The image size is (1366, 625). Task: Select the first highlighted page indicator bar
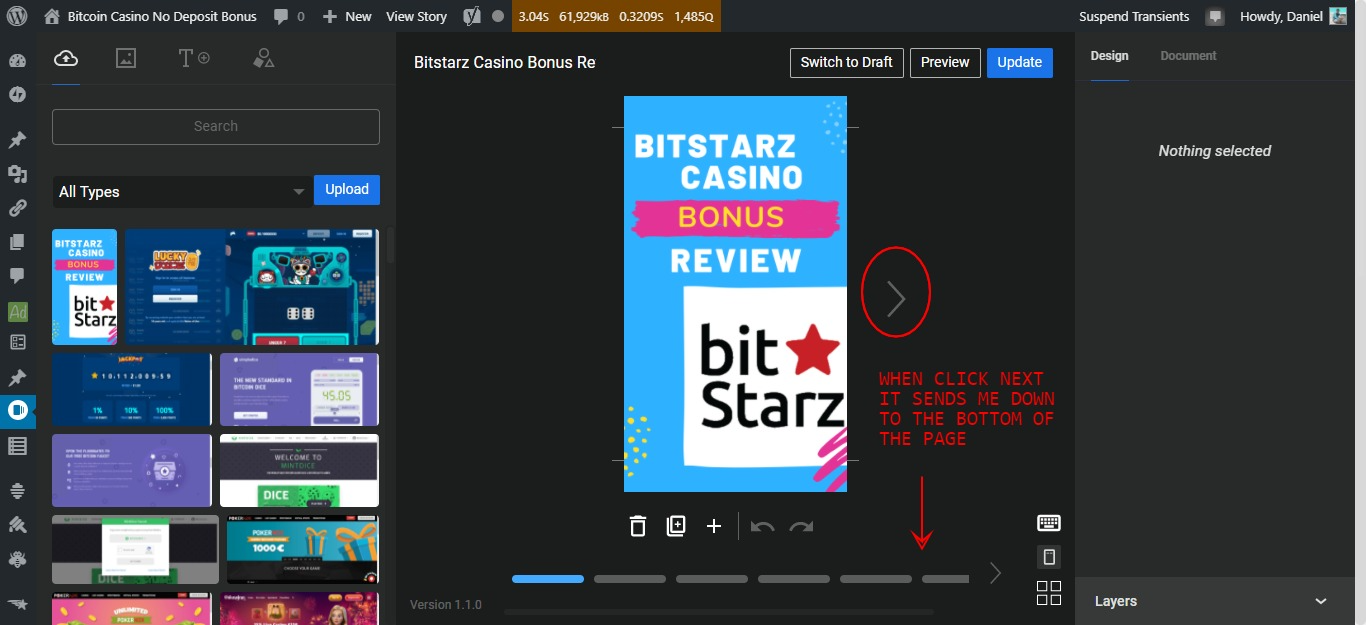pyautogui.click(x=548, y=579)
